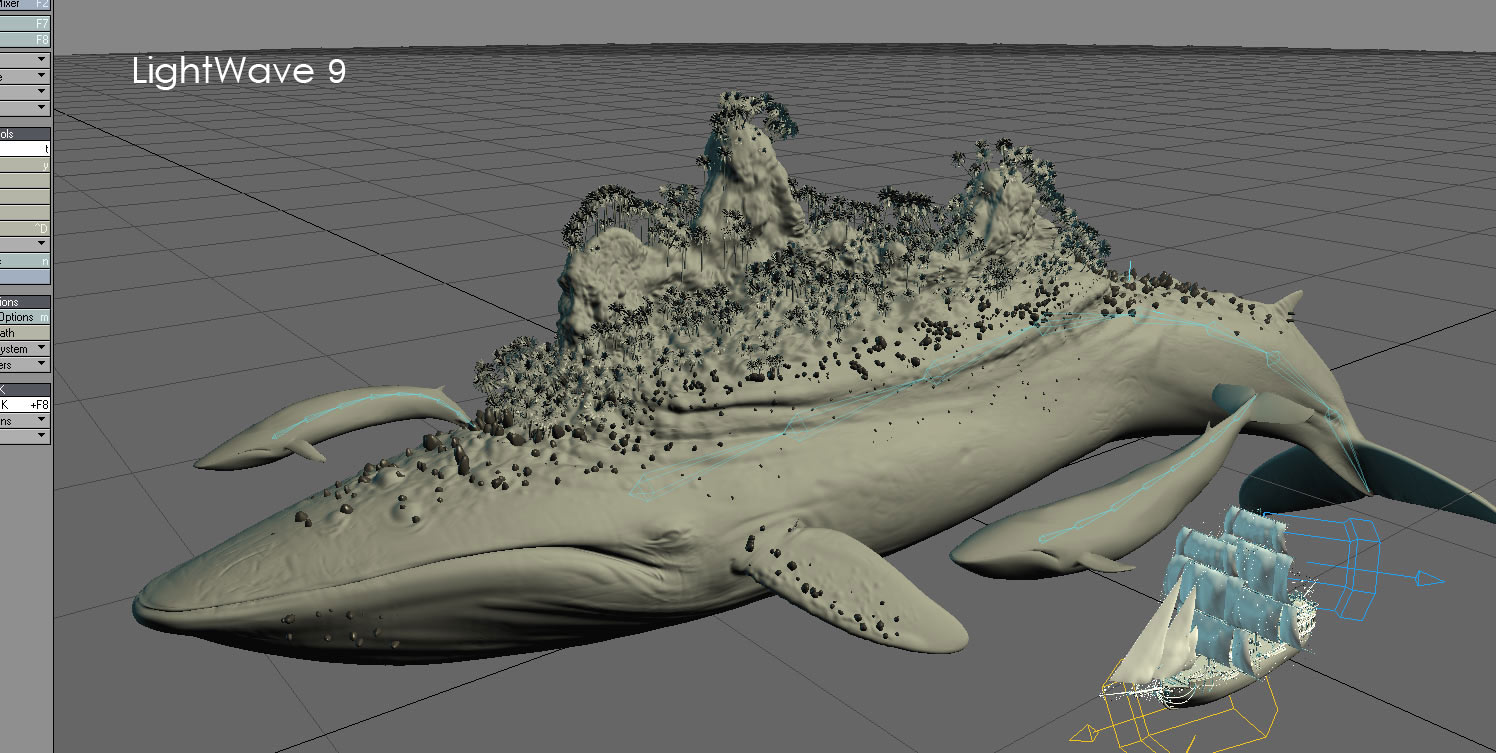Viewport: 1496px width, 753px height.
Task: Select the sailing ship model
Action: point(1210,610)
